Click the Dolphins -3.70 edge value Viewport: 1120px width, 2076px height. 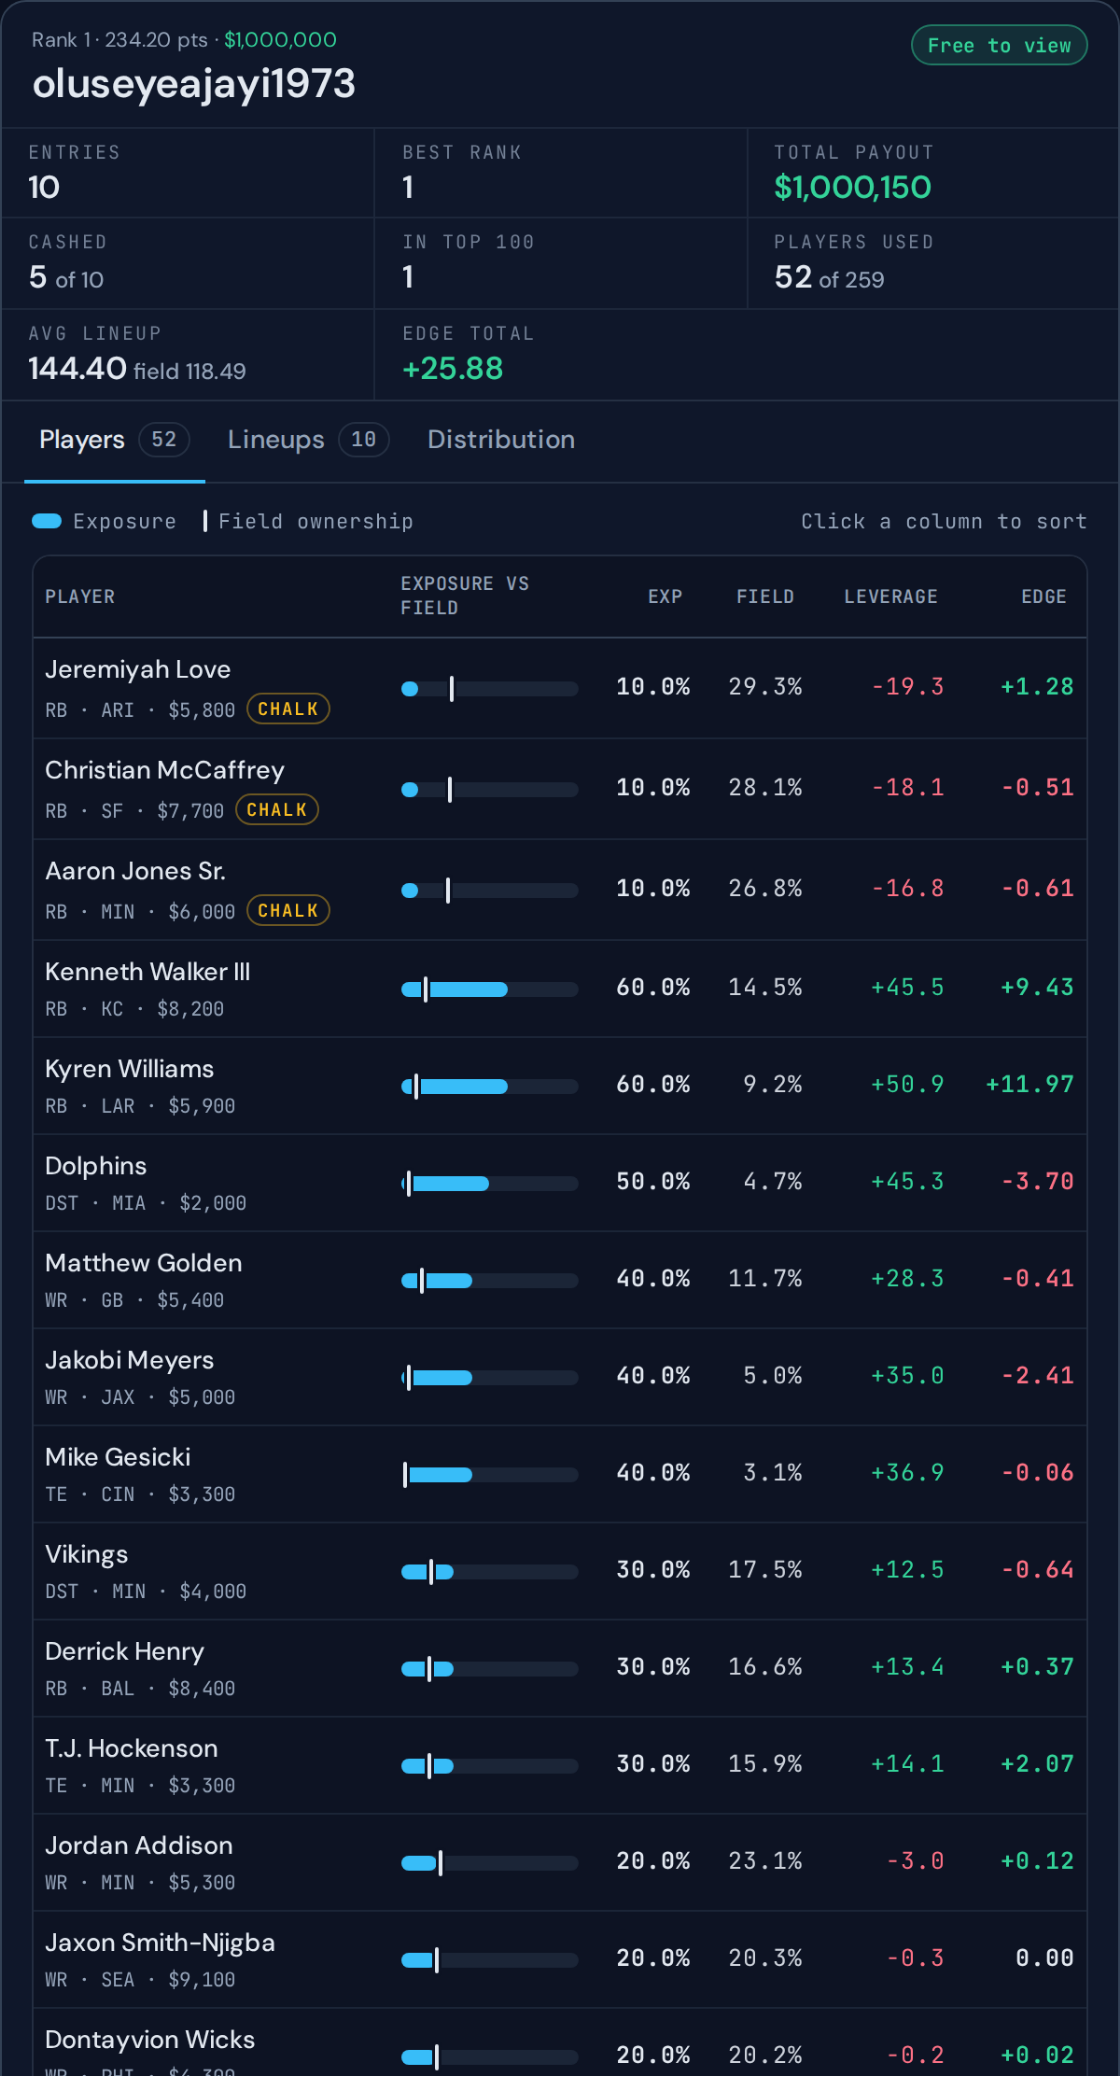[x=1038, y=1182]
